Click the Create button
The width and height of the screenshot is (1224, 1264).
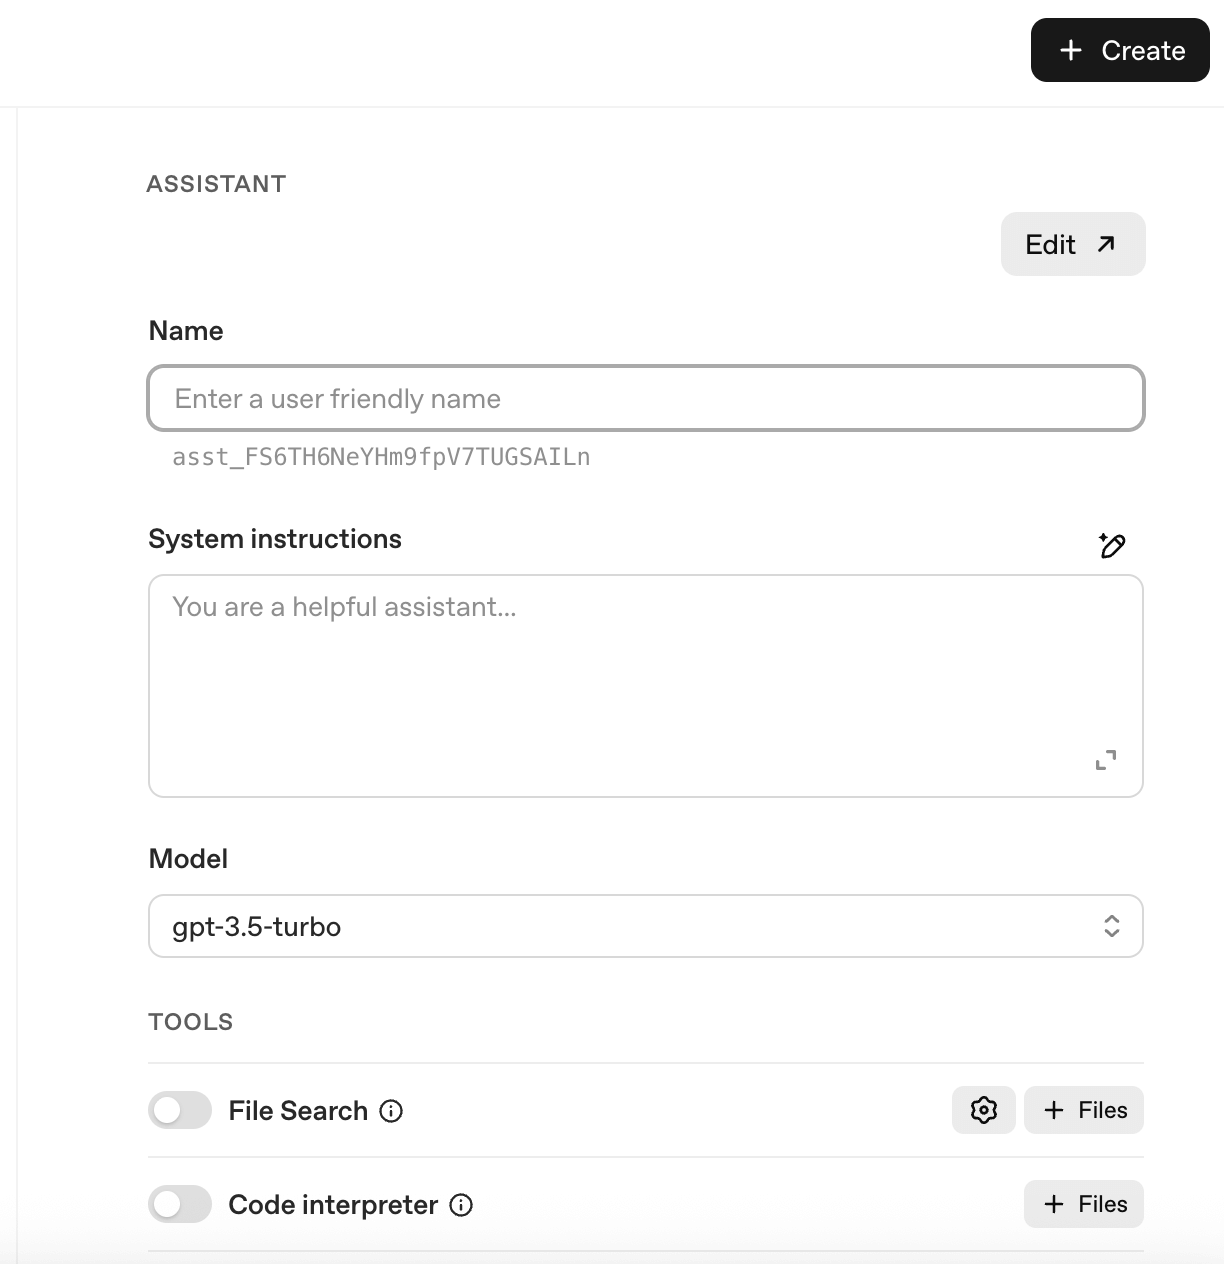[1120, 50]
